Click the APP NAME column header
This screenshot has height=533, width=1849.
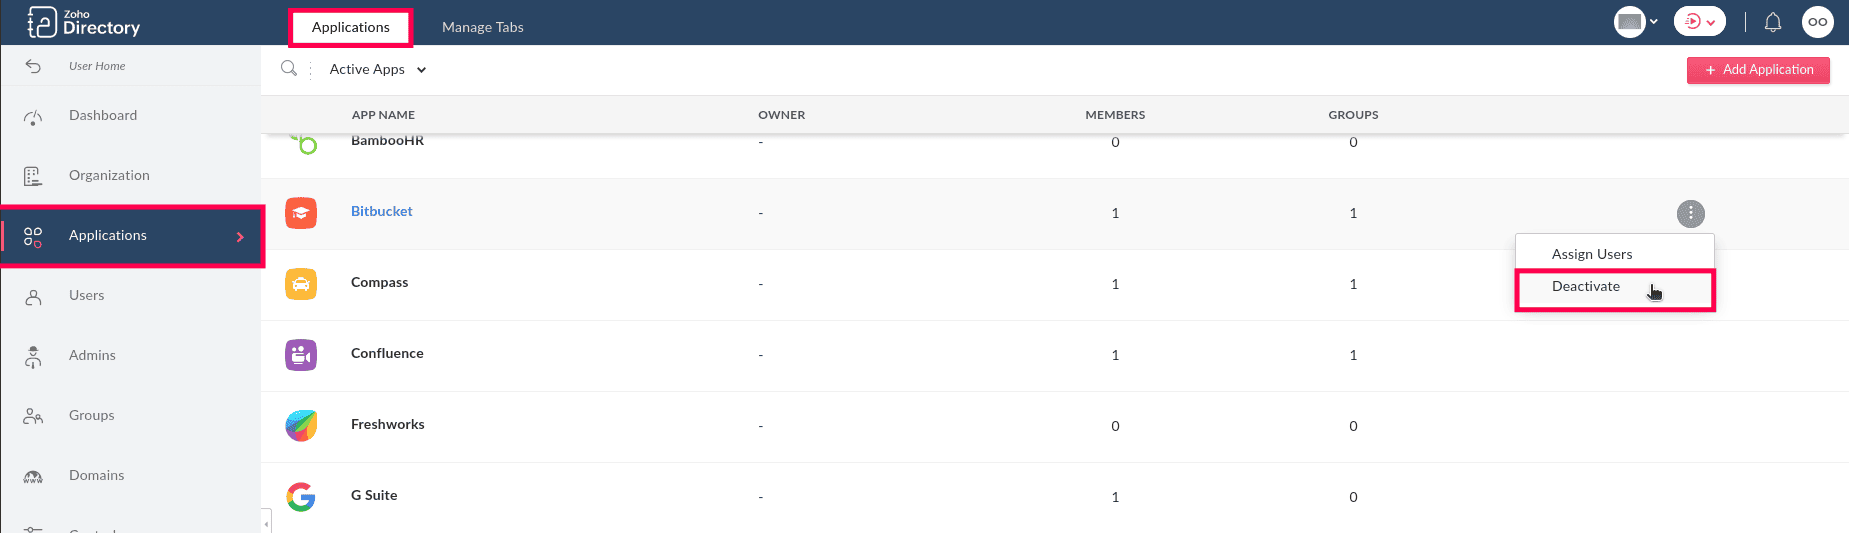pyautogui.click(x=383, y=115)
